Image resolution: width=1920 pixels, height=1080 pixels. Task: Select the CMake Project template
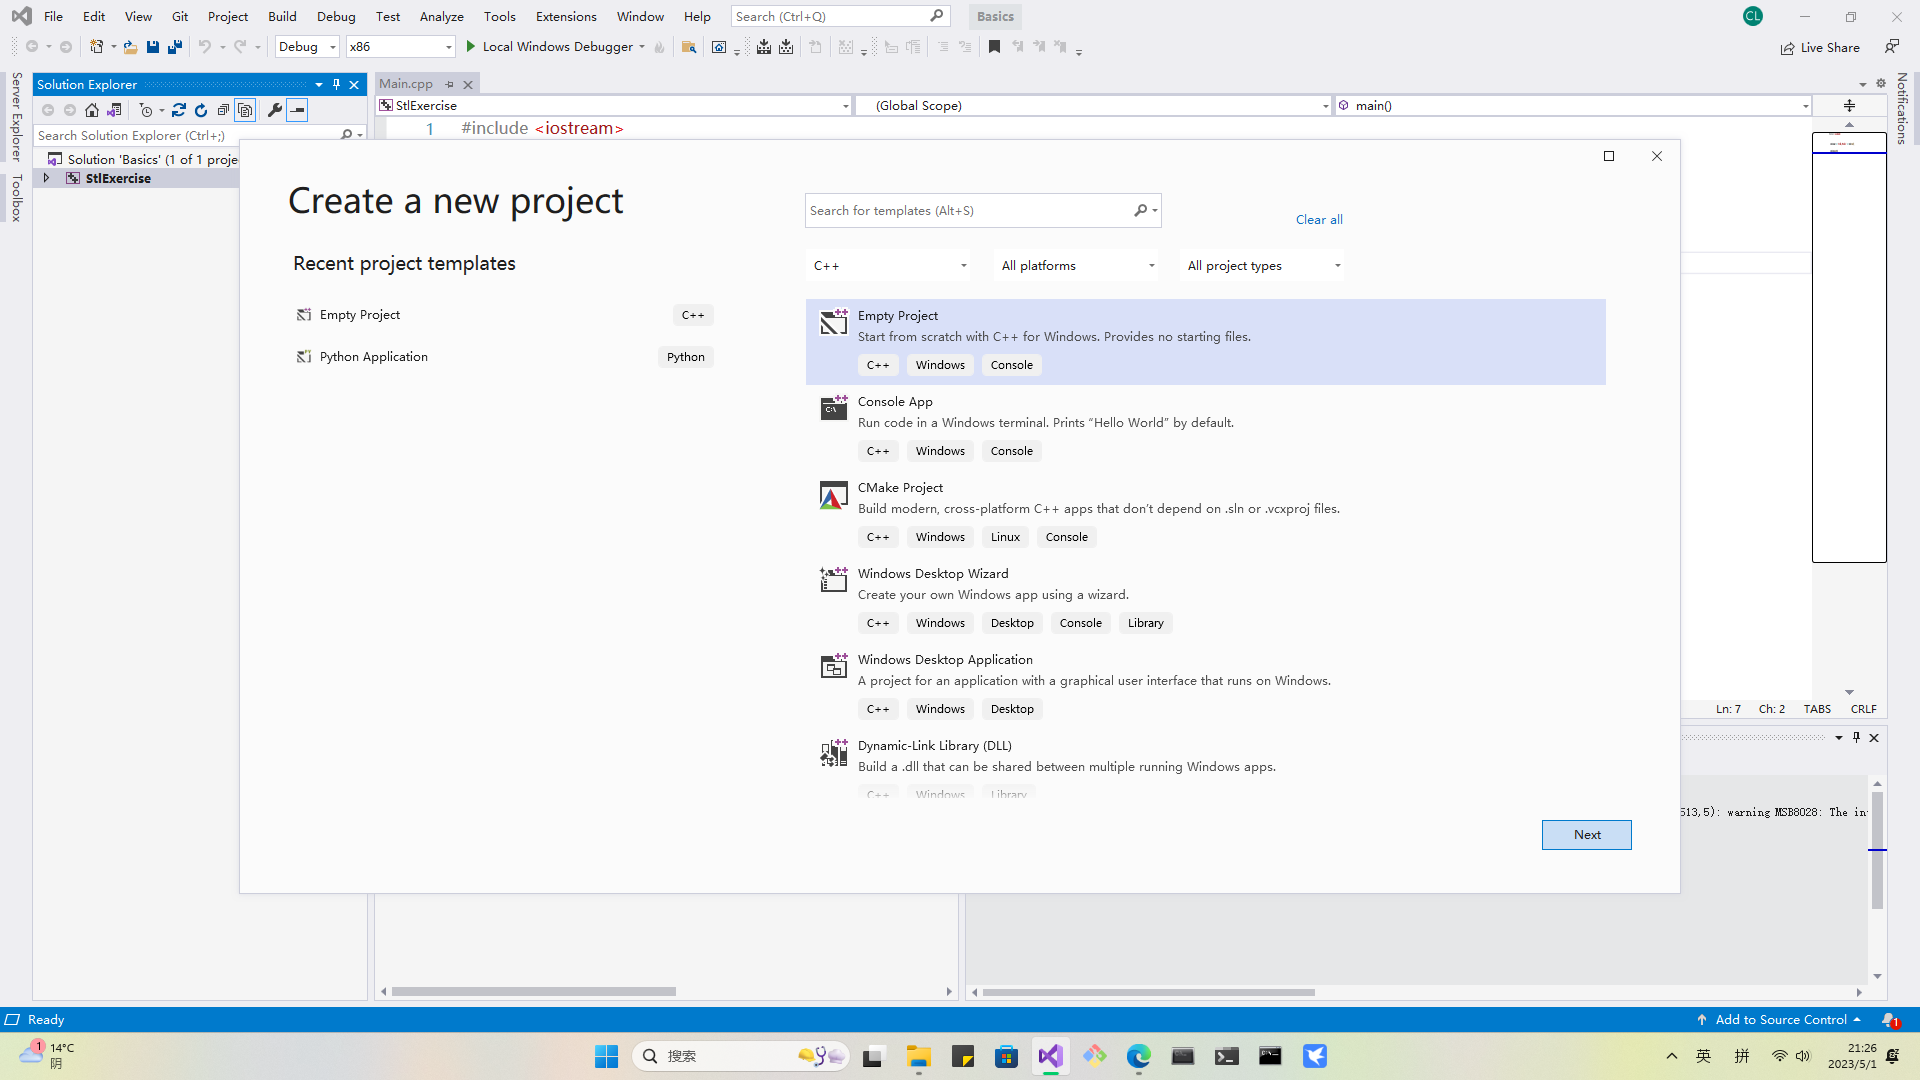[x=1205, y=514]
